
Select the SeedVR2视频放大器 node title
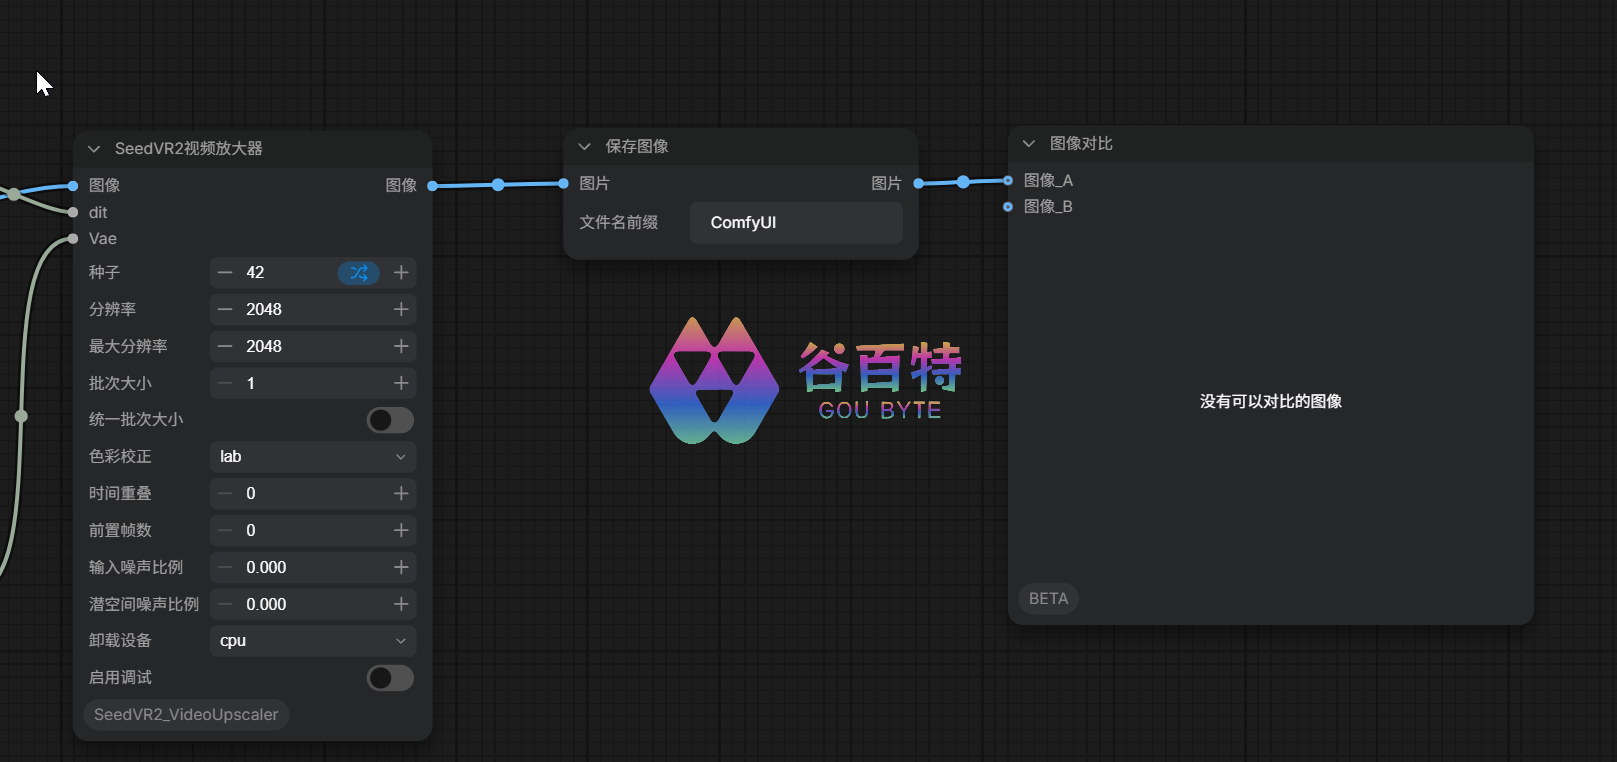click(x=189, y=149)
